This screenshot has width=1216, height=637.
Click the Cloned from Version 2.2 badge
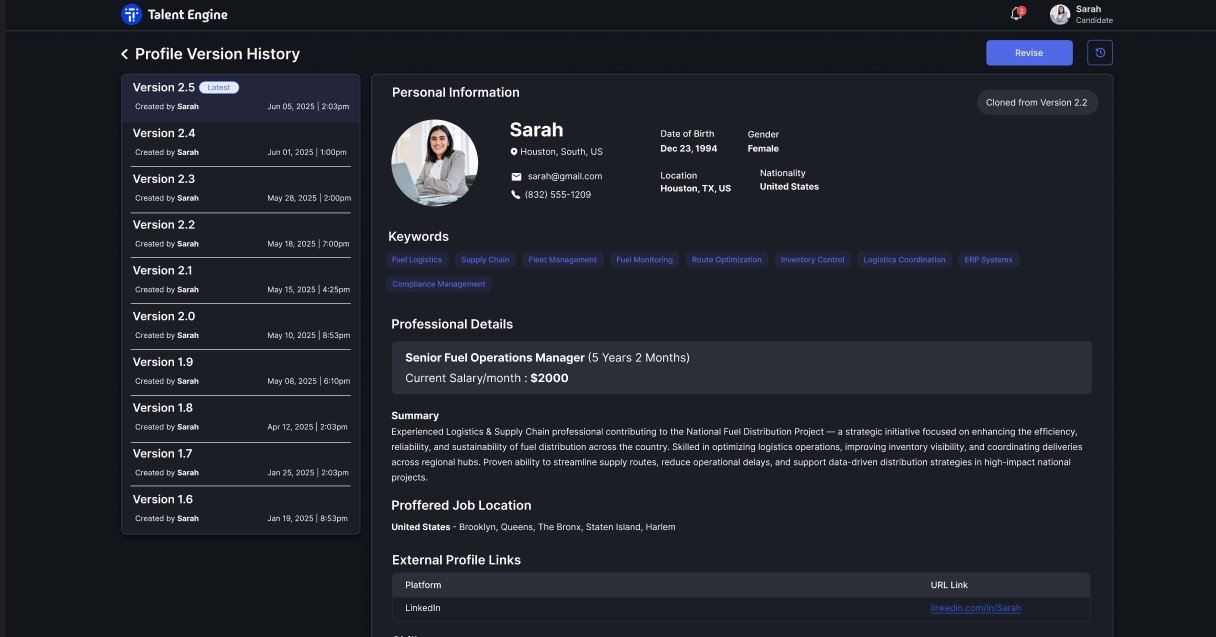pos(1036,103)
